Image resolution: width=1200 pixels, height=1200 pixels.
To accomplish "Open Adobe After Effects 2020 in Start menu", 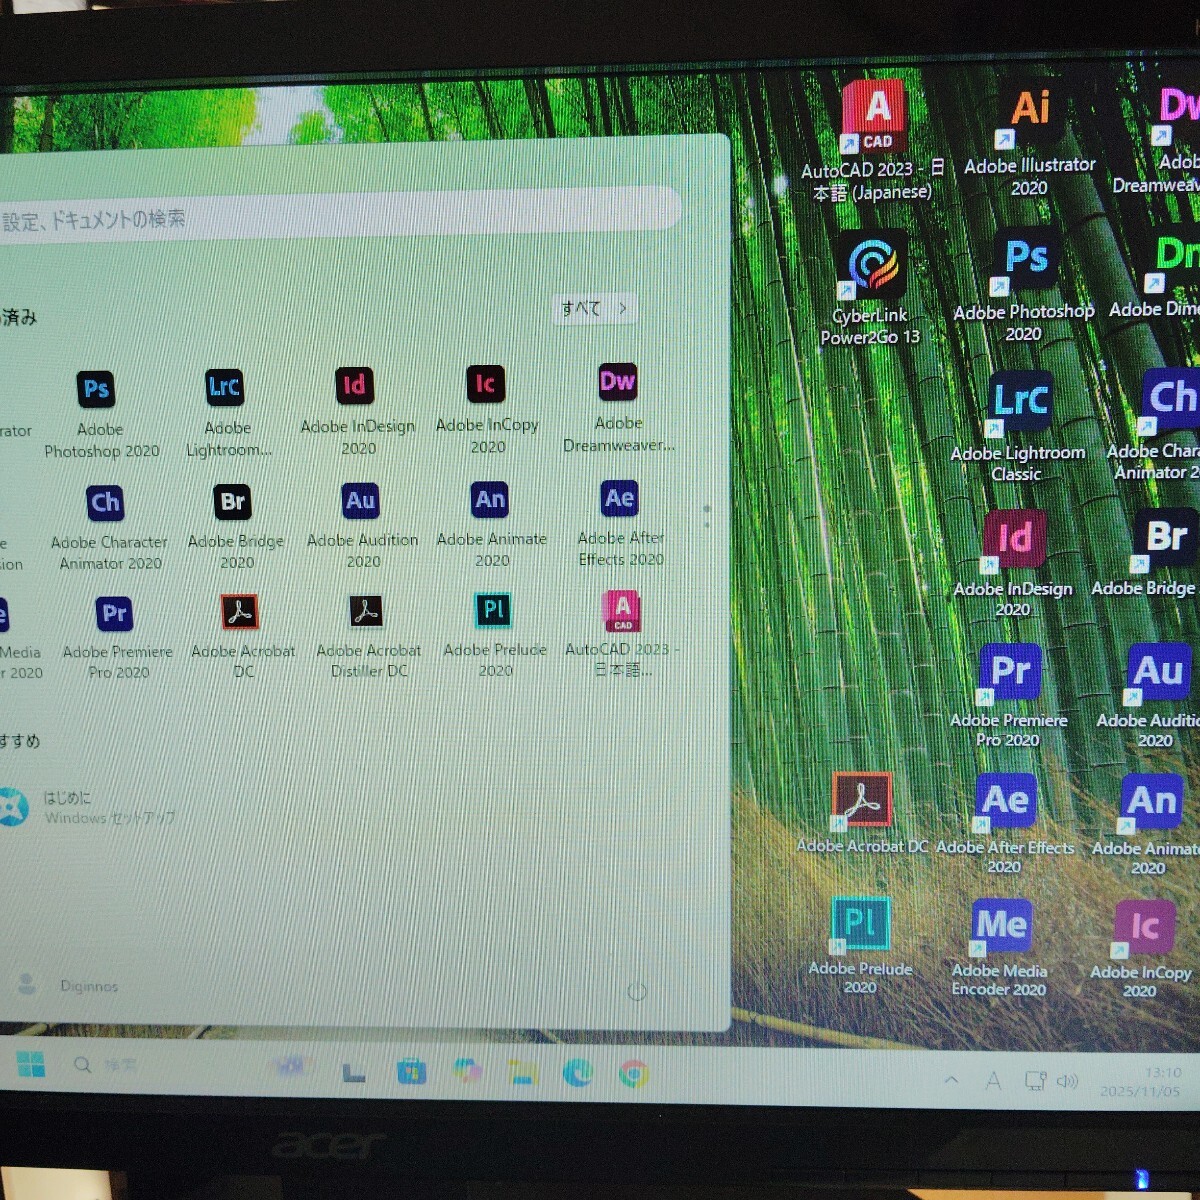I will click(620, 522).
